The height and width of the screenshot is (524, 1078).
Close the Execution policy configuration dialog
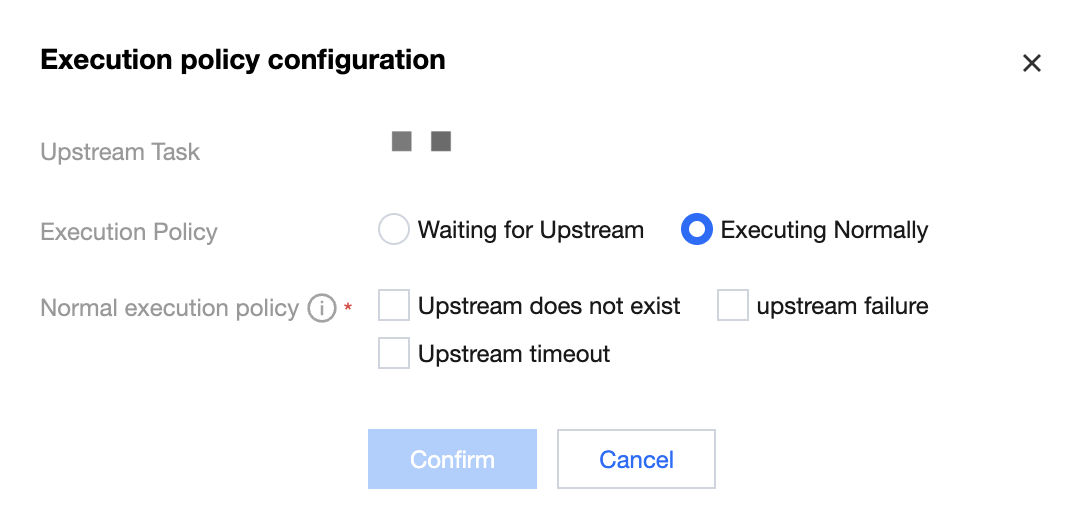coord(1032,64)
